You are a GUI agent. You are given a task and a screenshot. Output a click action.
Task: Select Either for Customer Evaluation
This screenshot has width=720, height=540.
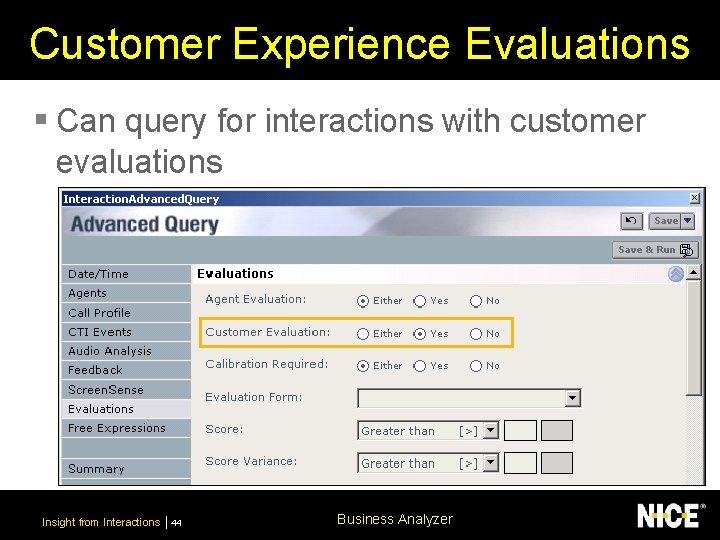point(363,334)
